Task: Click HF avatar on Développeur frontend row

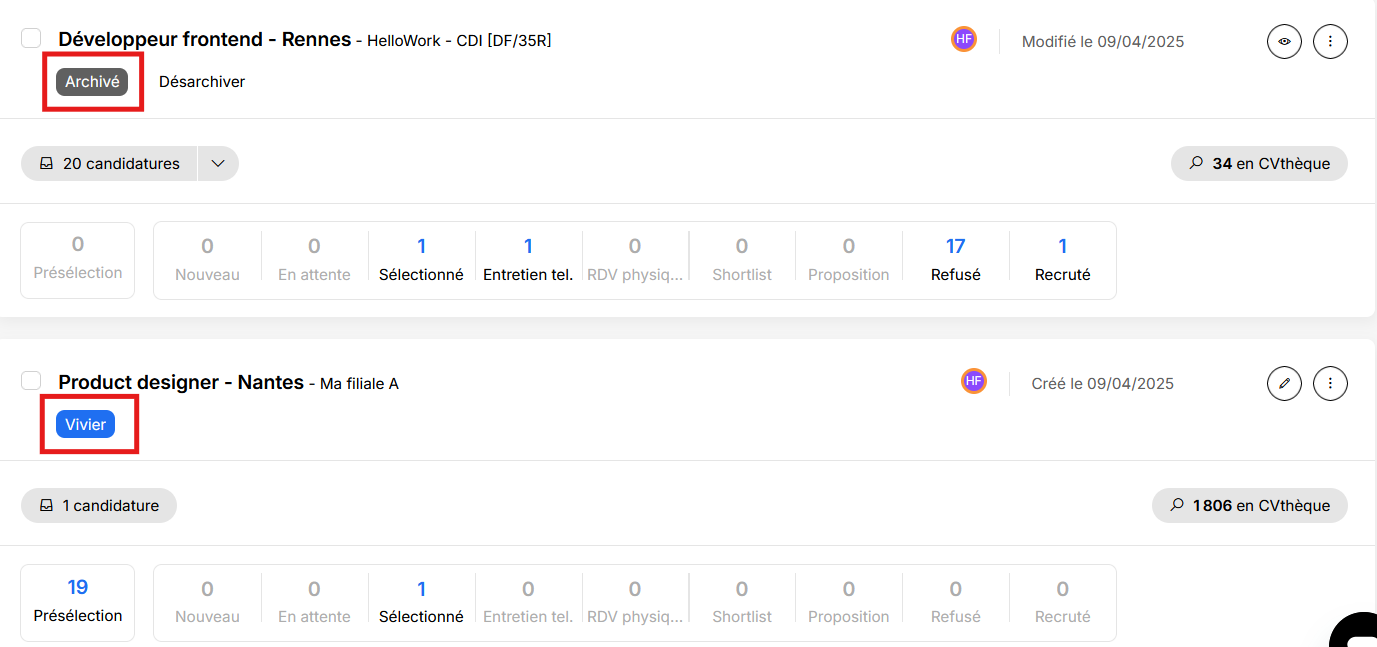Action: coord(964,39)
